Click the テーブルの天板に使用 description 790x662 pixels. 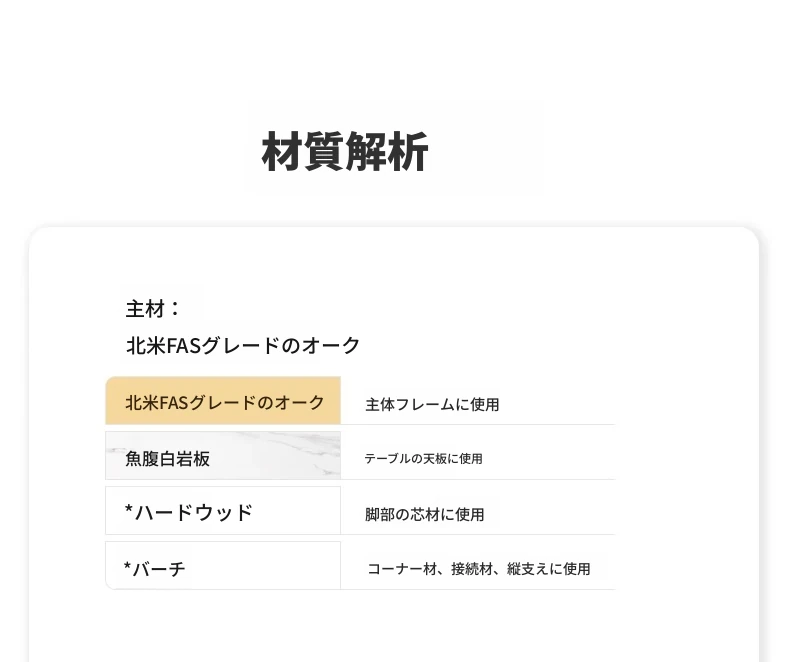423,458
